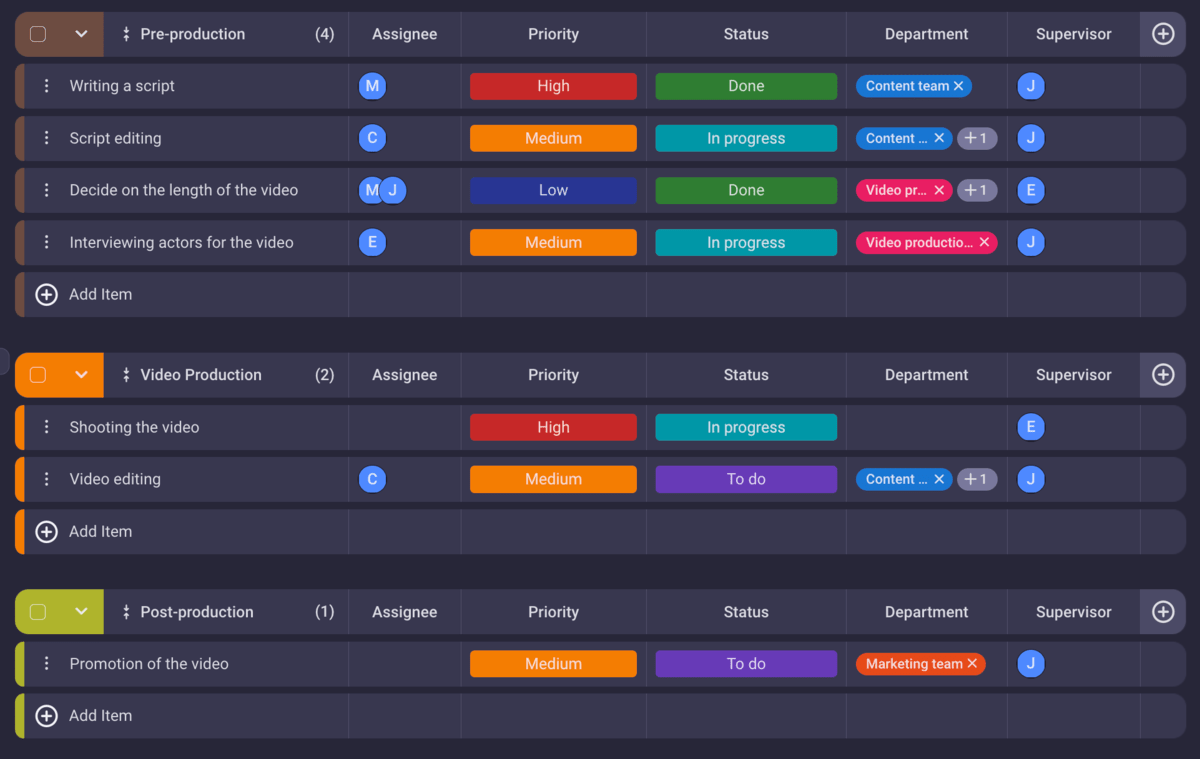Click the To do status on Promotion of the video
The height and width of the screenshot is (759, 1200).
point(745,663)
